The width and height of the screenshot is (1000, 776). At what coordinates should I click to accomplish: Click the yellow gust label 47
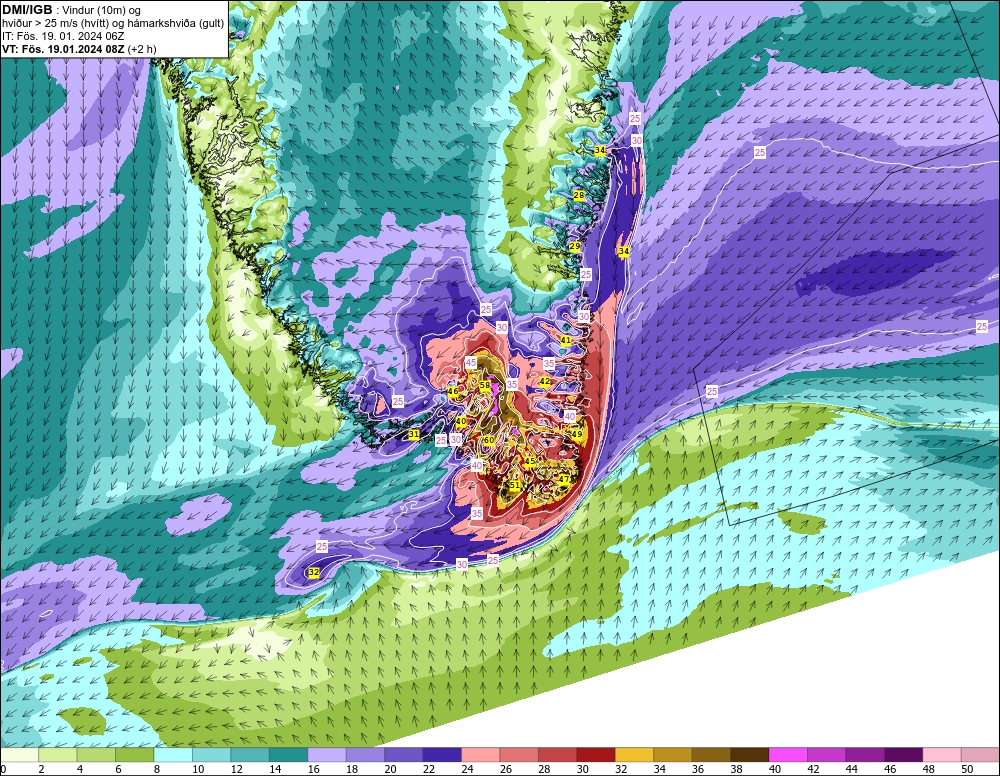[564, 480]
